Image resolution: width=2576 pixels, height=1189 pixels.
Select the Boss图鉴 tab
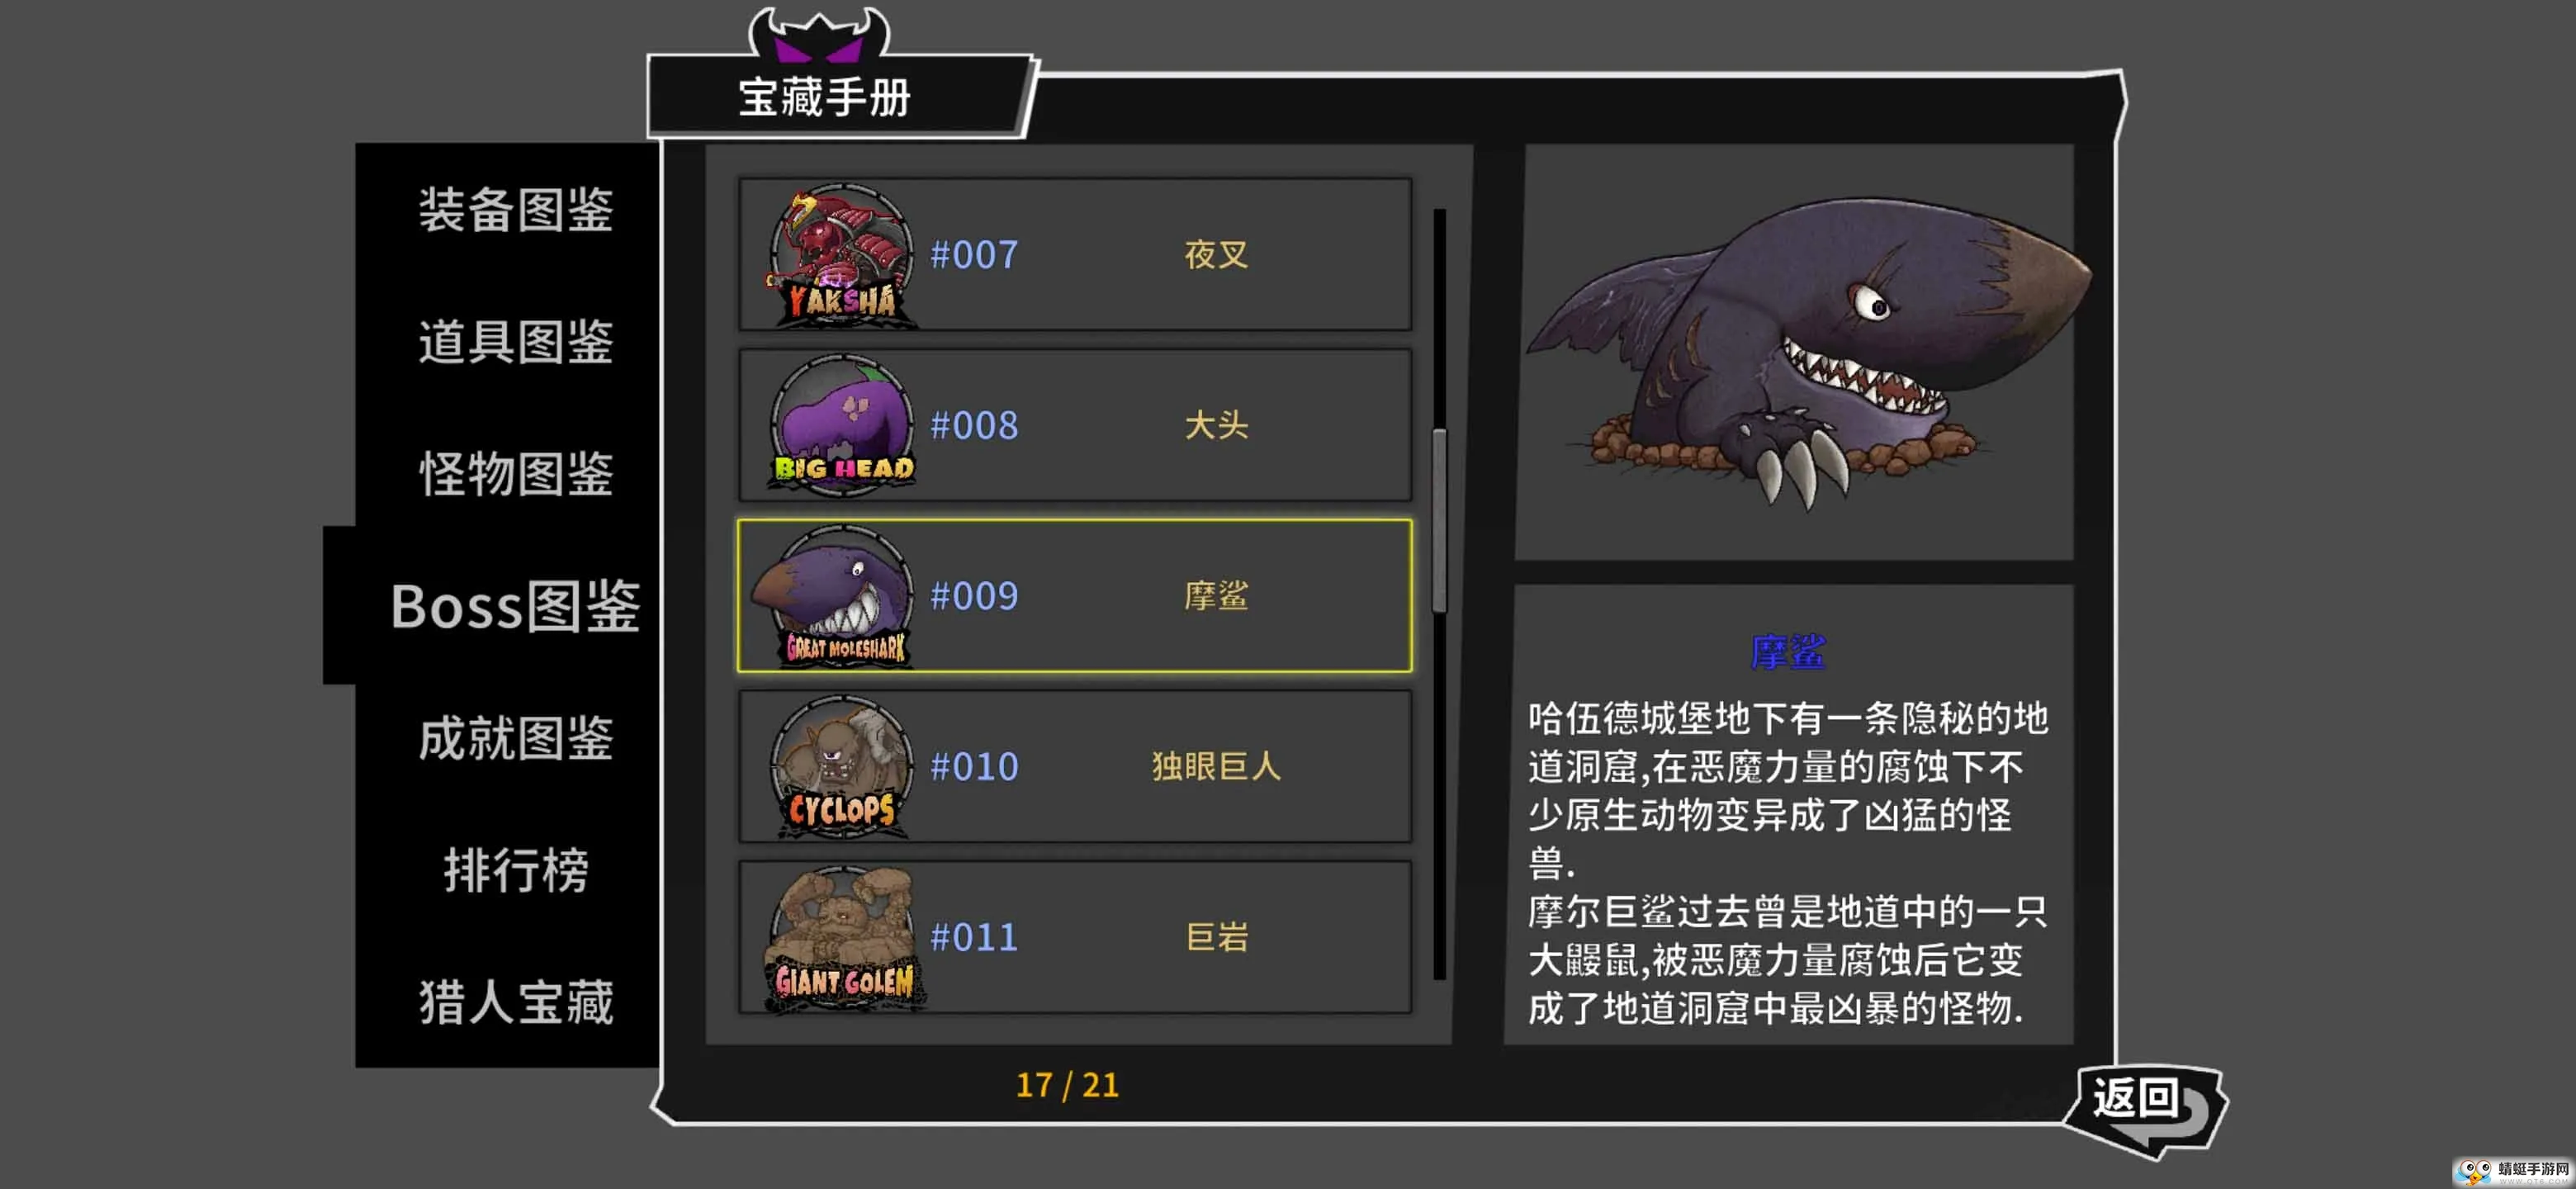click(x=514, y=606)
